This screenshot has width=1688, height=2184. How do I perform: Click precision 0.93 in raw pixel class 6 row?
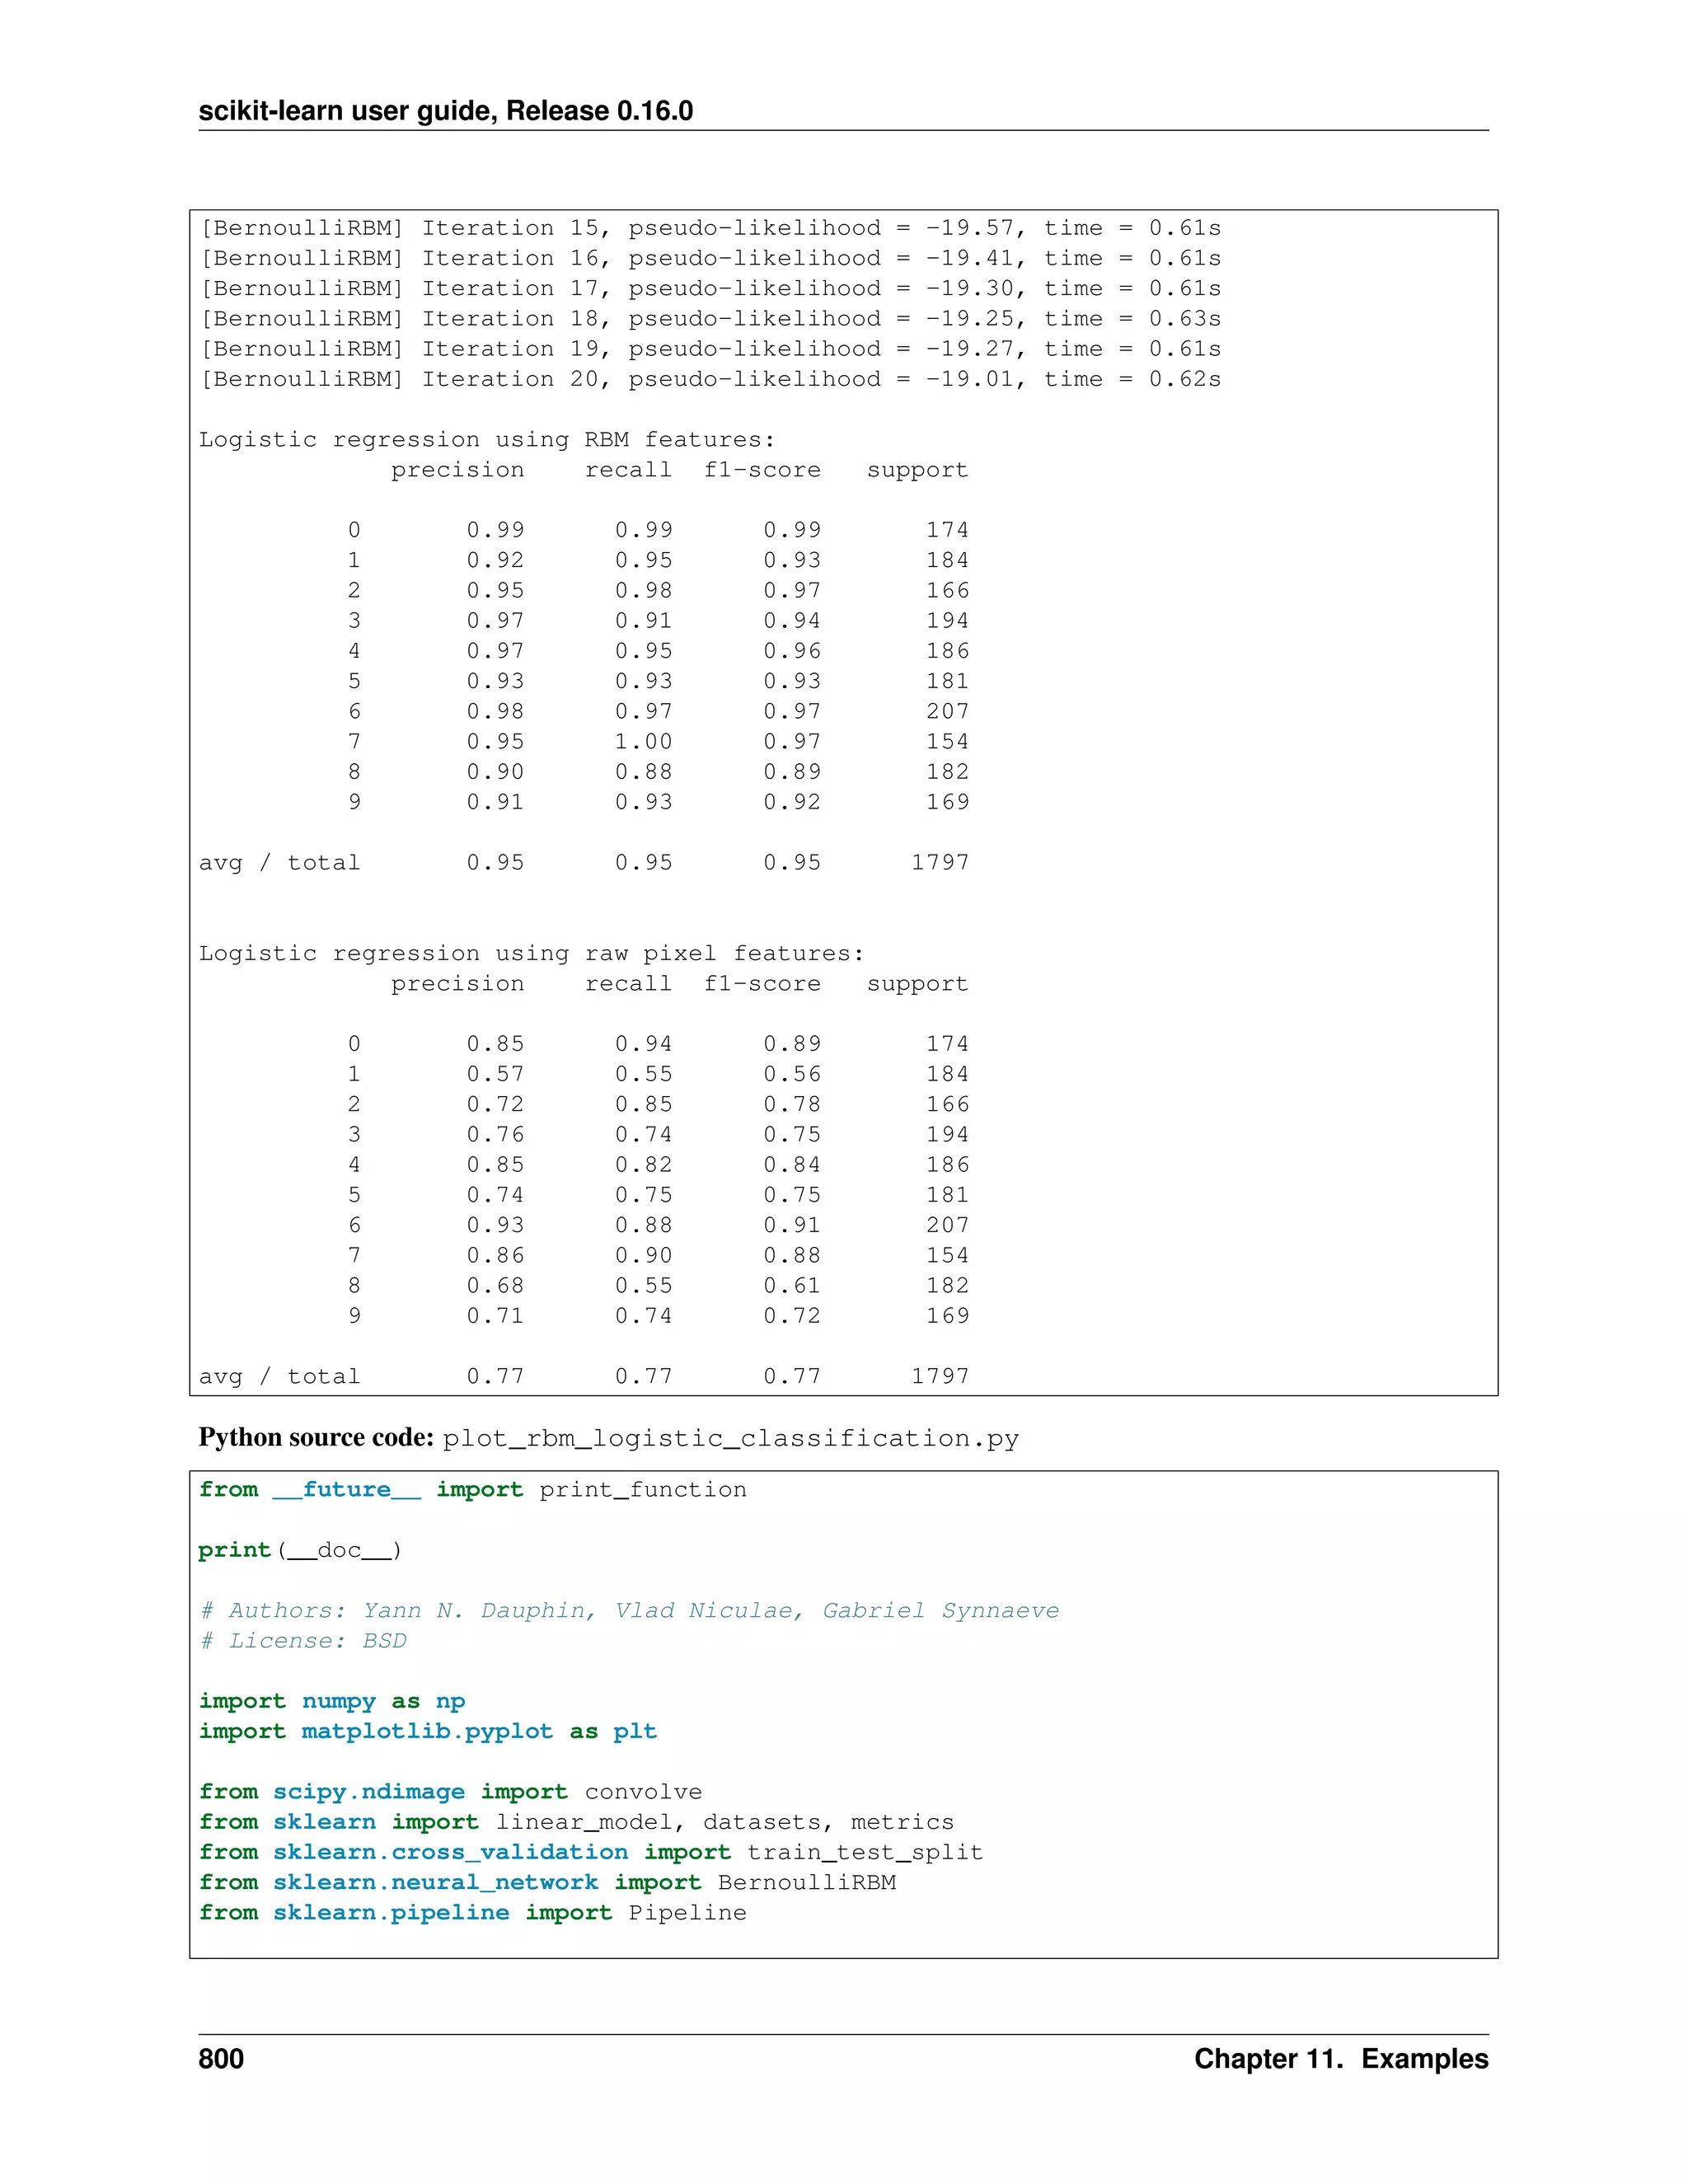[495, 1225]
